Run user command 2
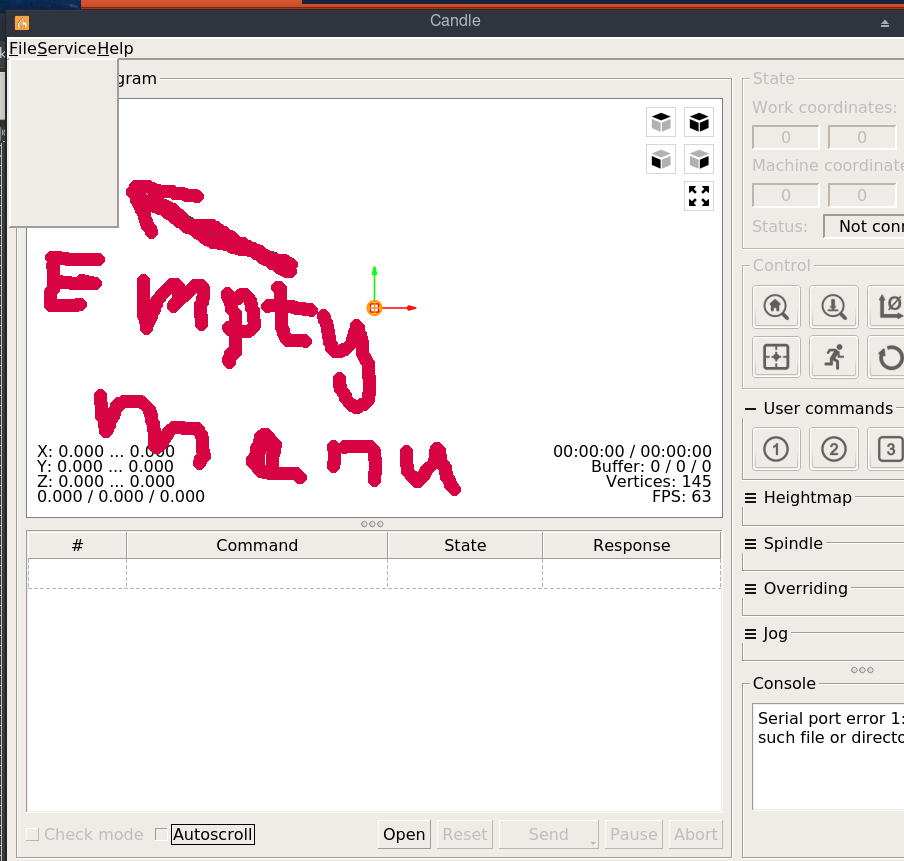The width and height of the screenshot is (904, 861). 834,449
